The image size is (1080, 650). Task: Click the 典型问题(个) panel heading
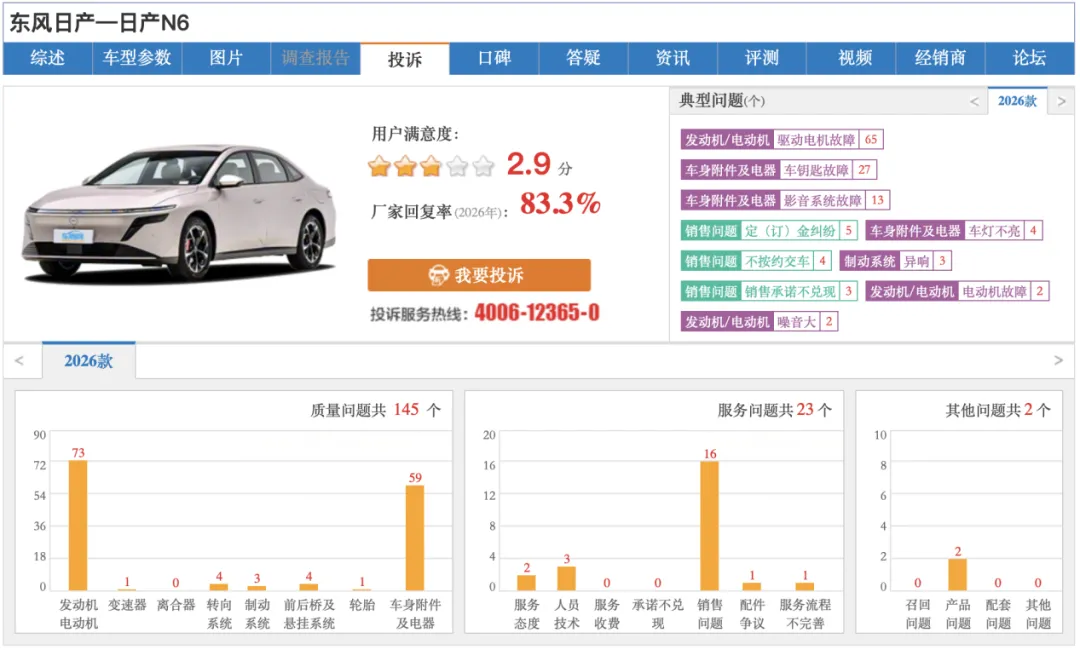(x=722, y=101)
